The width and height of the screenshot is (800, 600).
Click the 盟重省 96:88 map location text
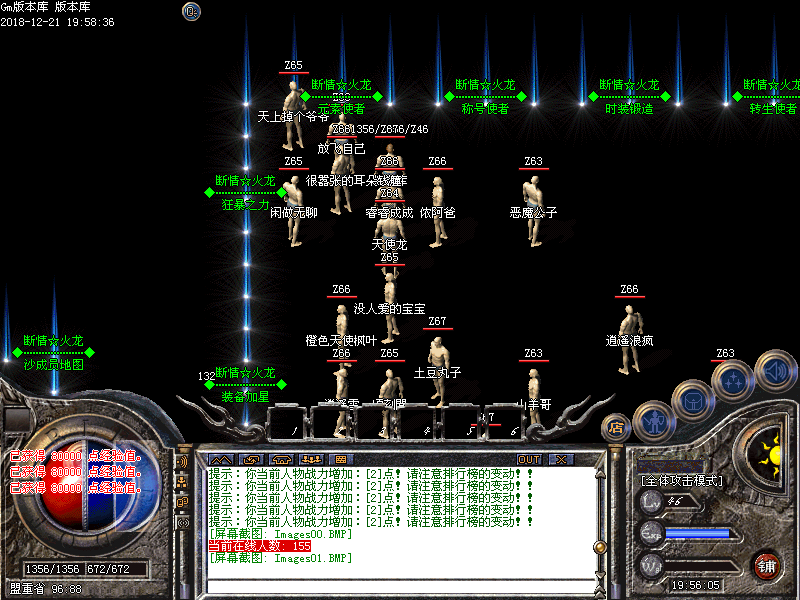[x=45, y=589]
